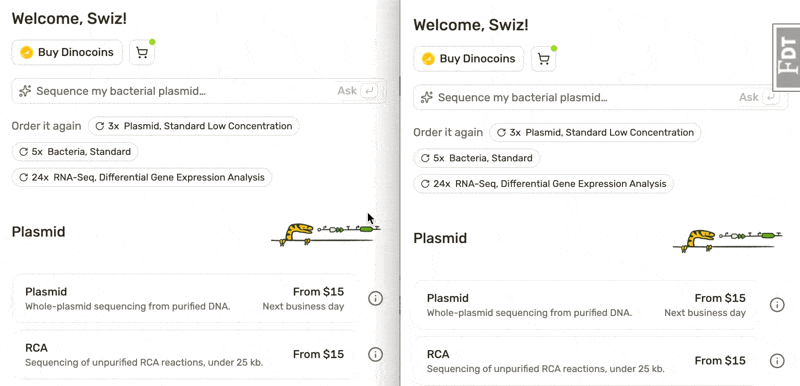
Task: Open the shopping cart in the right pane
Action: coord(543,59)
